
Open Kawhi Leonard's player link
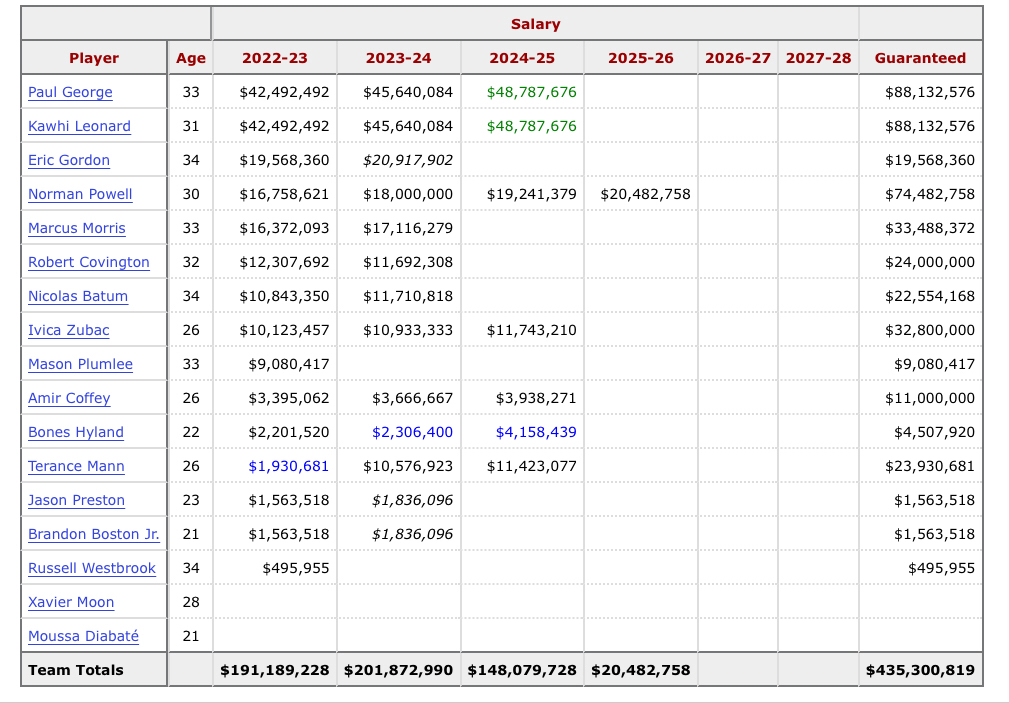79,126
